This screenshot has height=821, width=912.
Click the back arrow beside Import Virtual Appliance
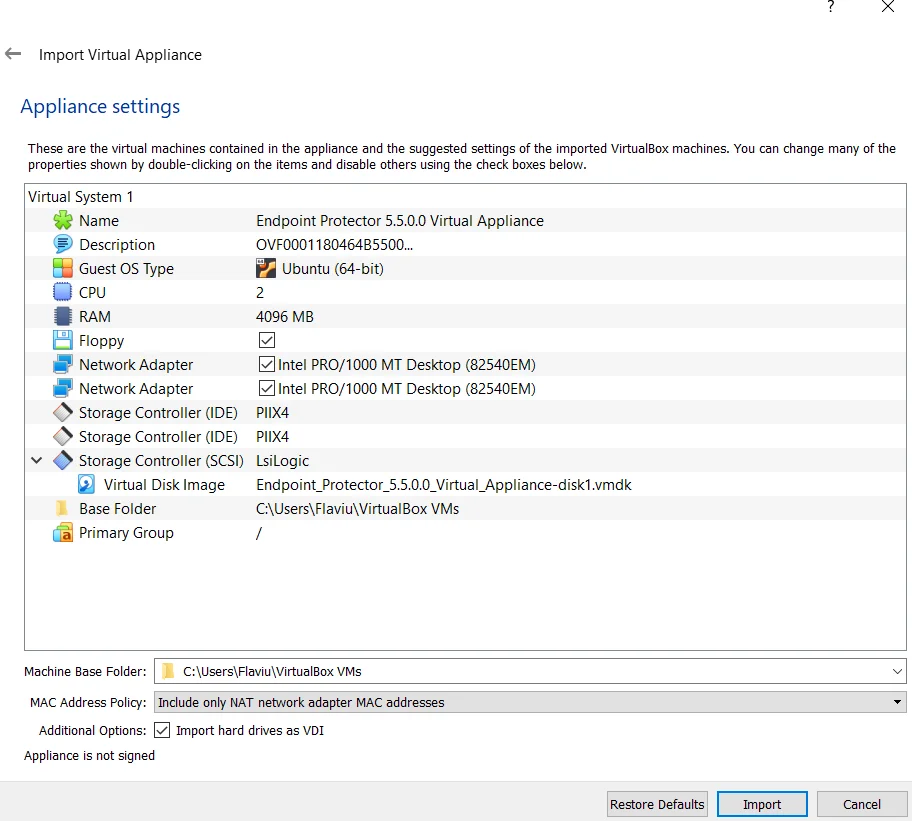[13, 54]
